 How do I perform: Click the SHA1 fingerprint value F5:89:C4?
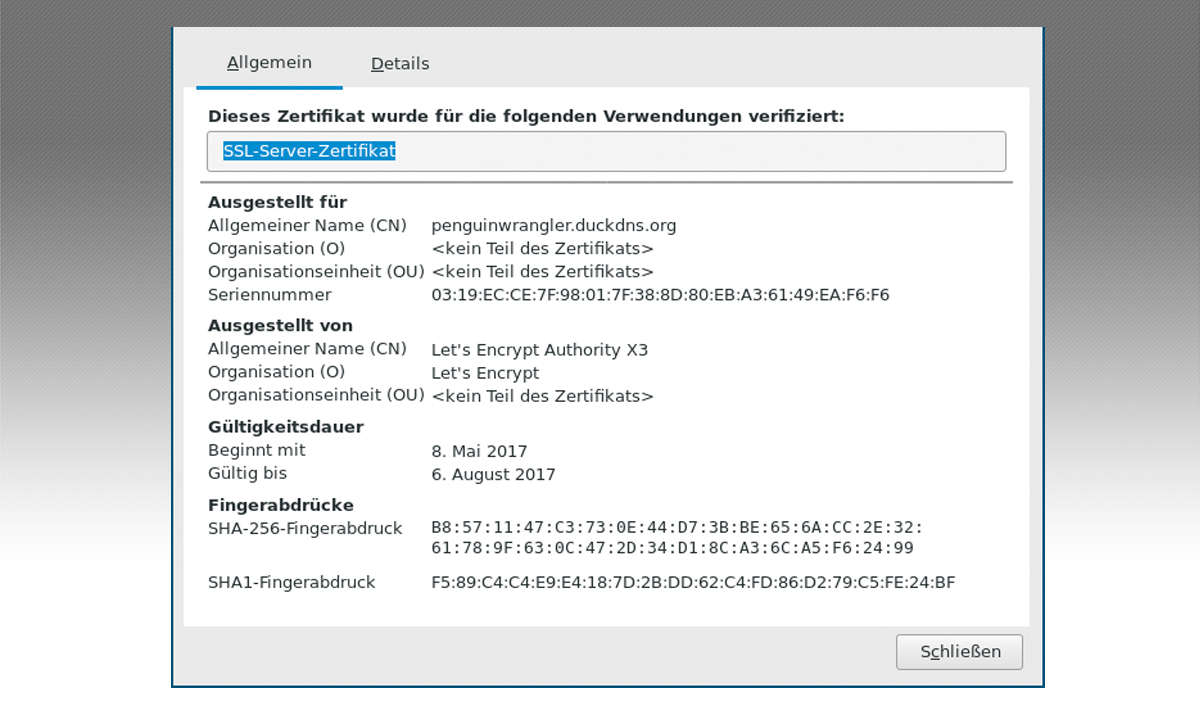tap(693, 582)
